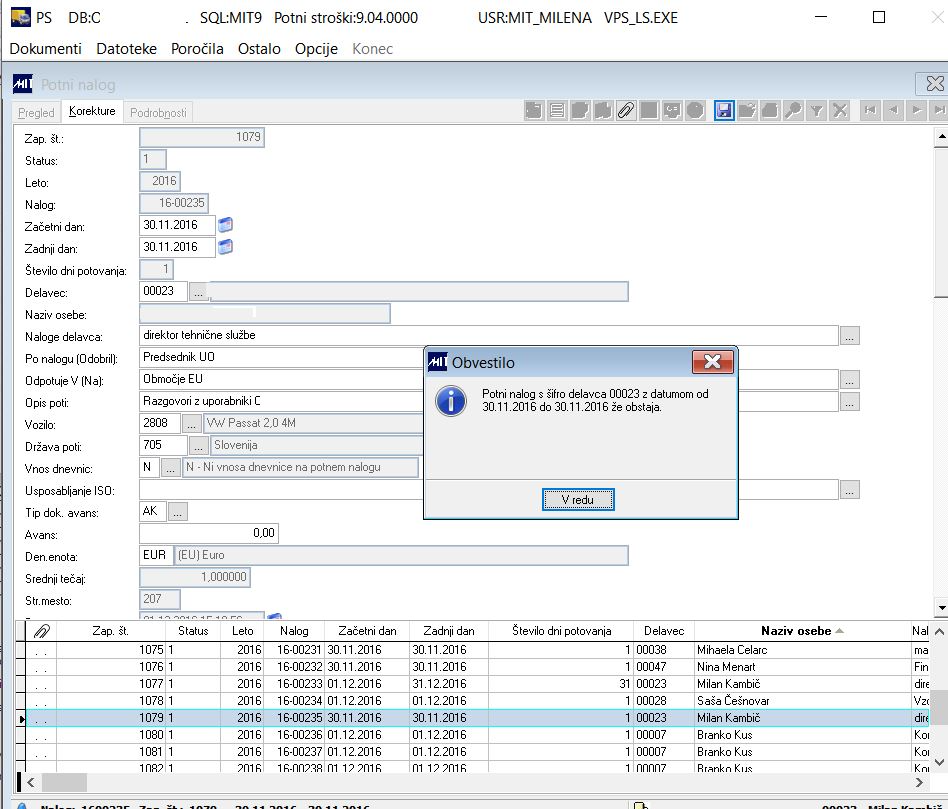
Task: Open the Dokumenti menu
Action: [46, 48]
